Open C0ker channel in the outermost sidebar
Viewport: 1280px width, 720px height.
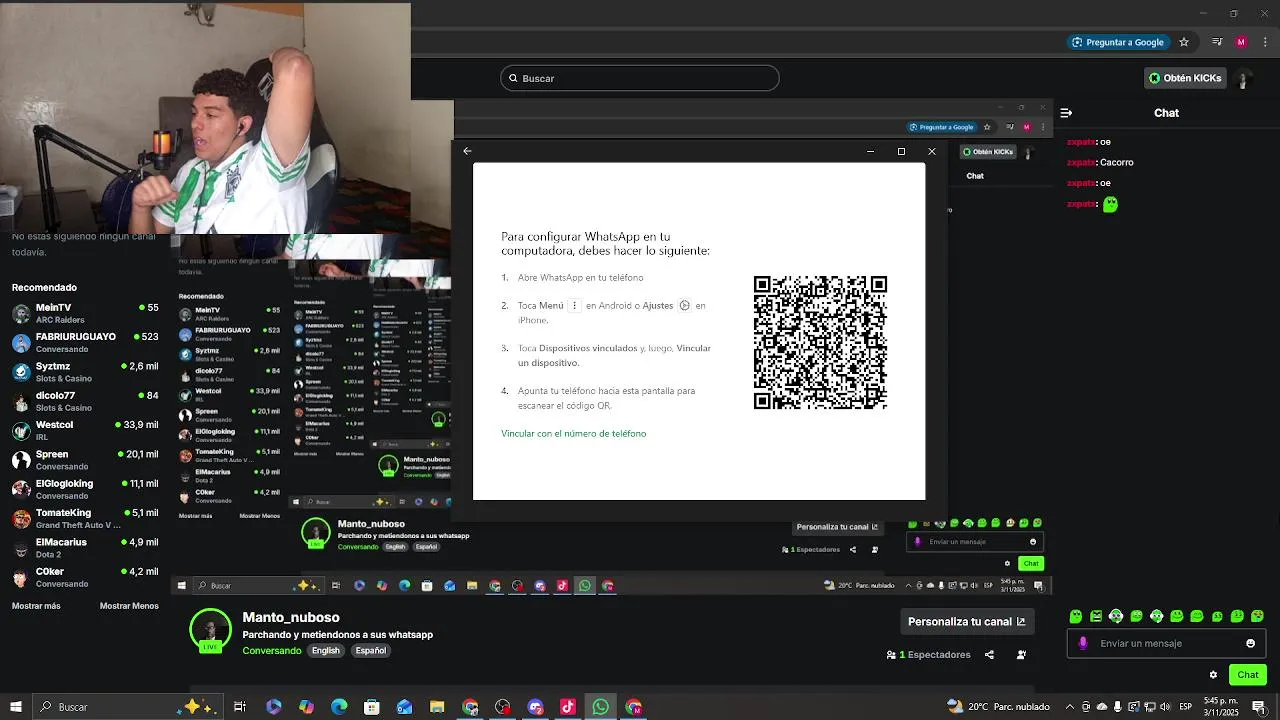pyautogui.click(x=85, y=577)
